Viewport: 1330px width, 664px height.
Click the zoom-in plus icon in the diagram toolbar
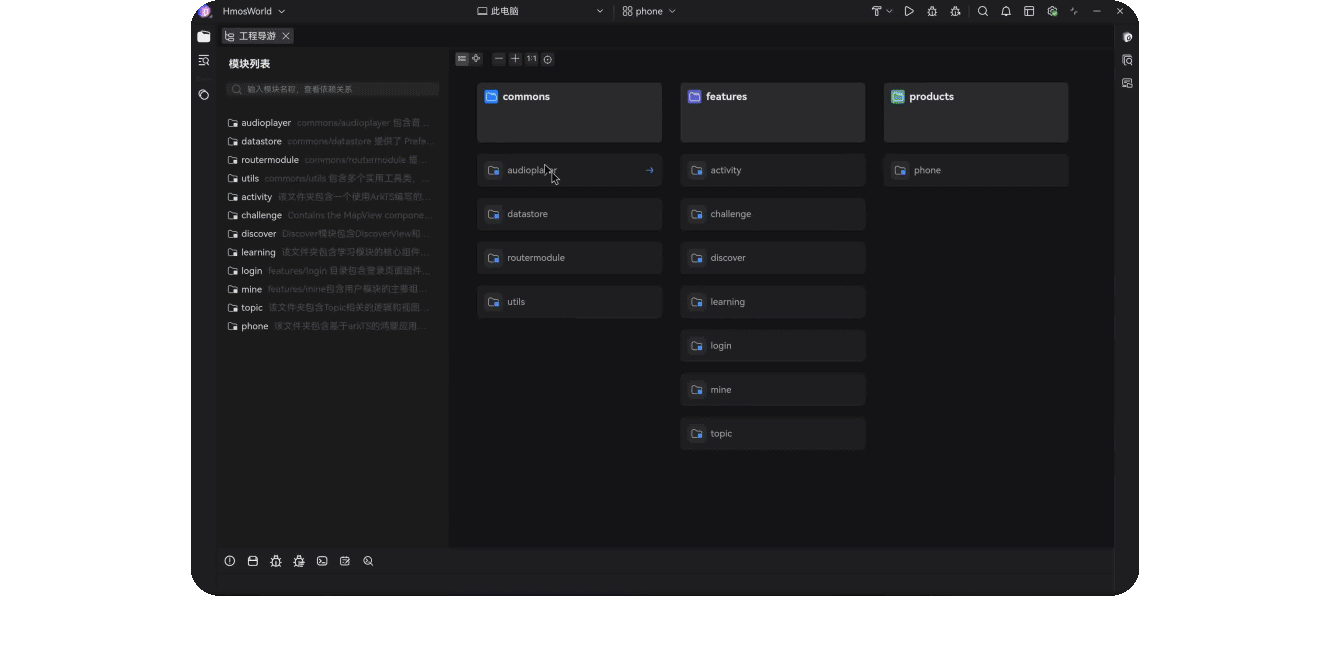[515, 59]
